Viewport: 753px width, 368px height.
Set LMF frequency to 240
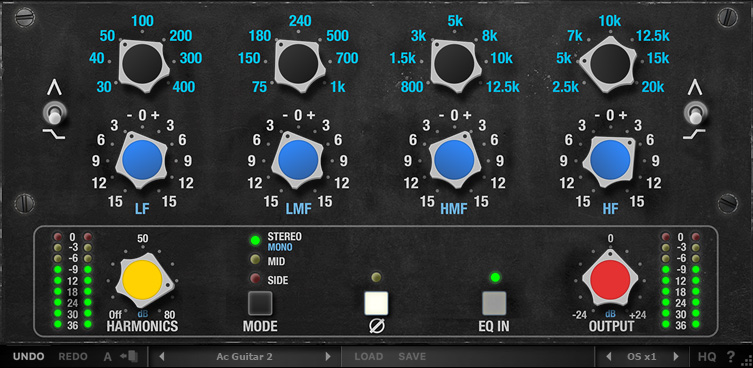click(300, 21)
